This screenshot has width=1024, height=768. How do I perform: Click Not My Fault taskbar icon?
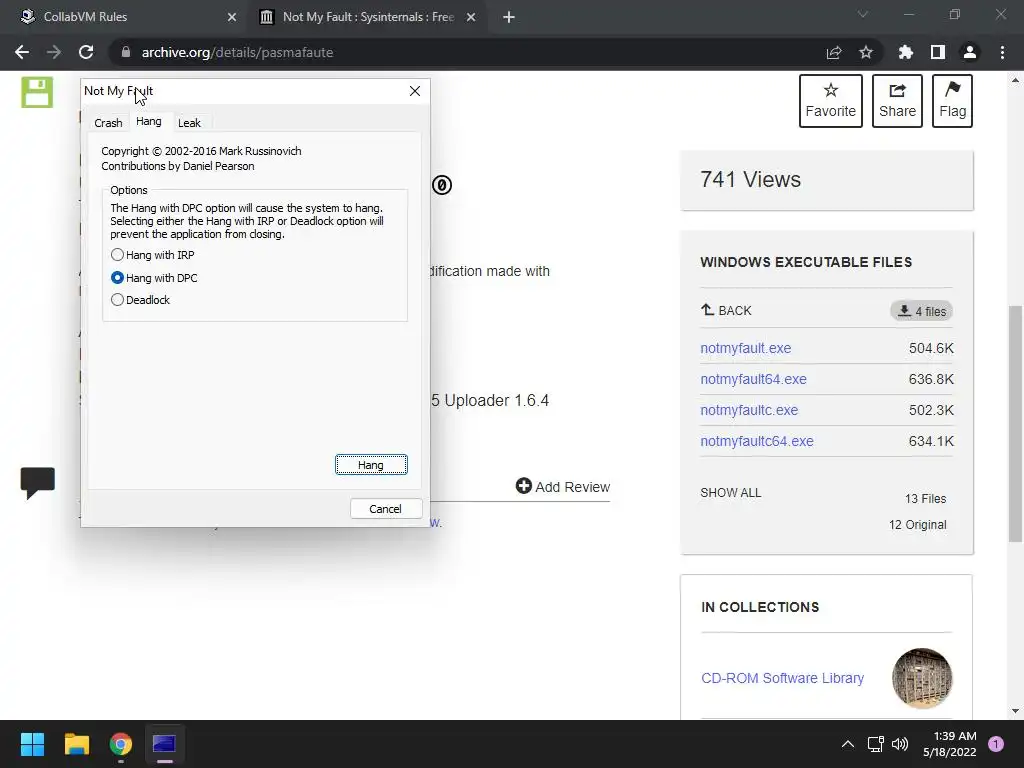[x=165, y=744]
